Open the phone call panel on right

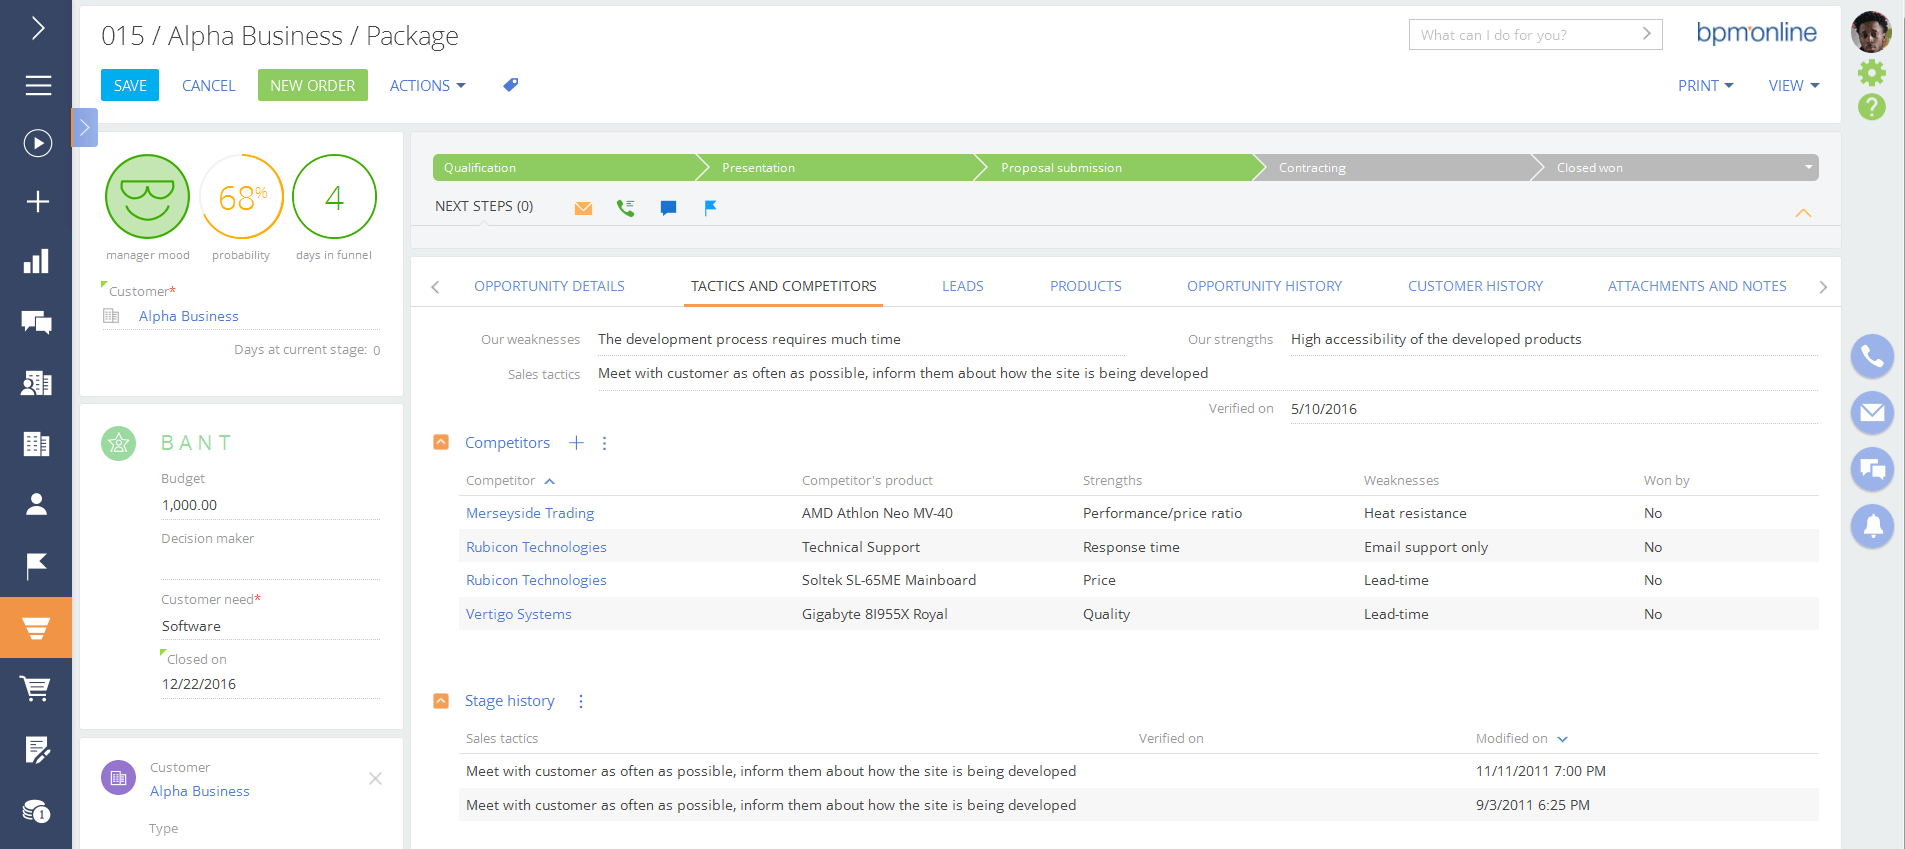(1872, 356)
